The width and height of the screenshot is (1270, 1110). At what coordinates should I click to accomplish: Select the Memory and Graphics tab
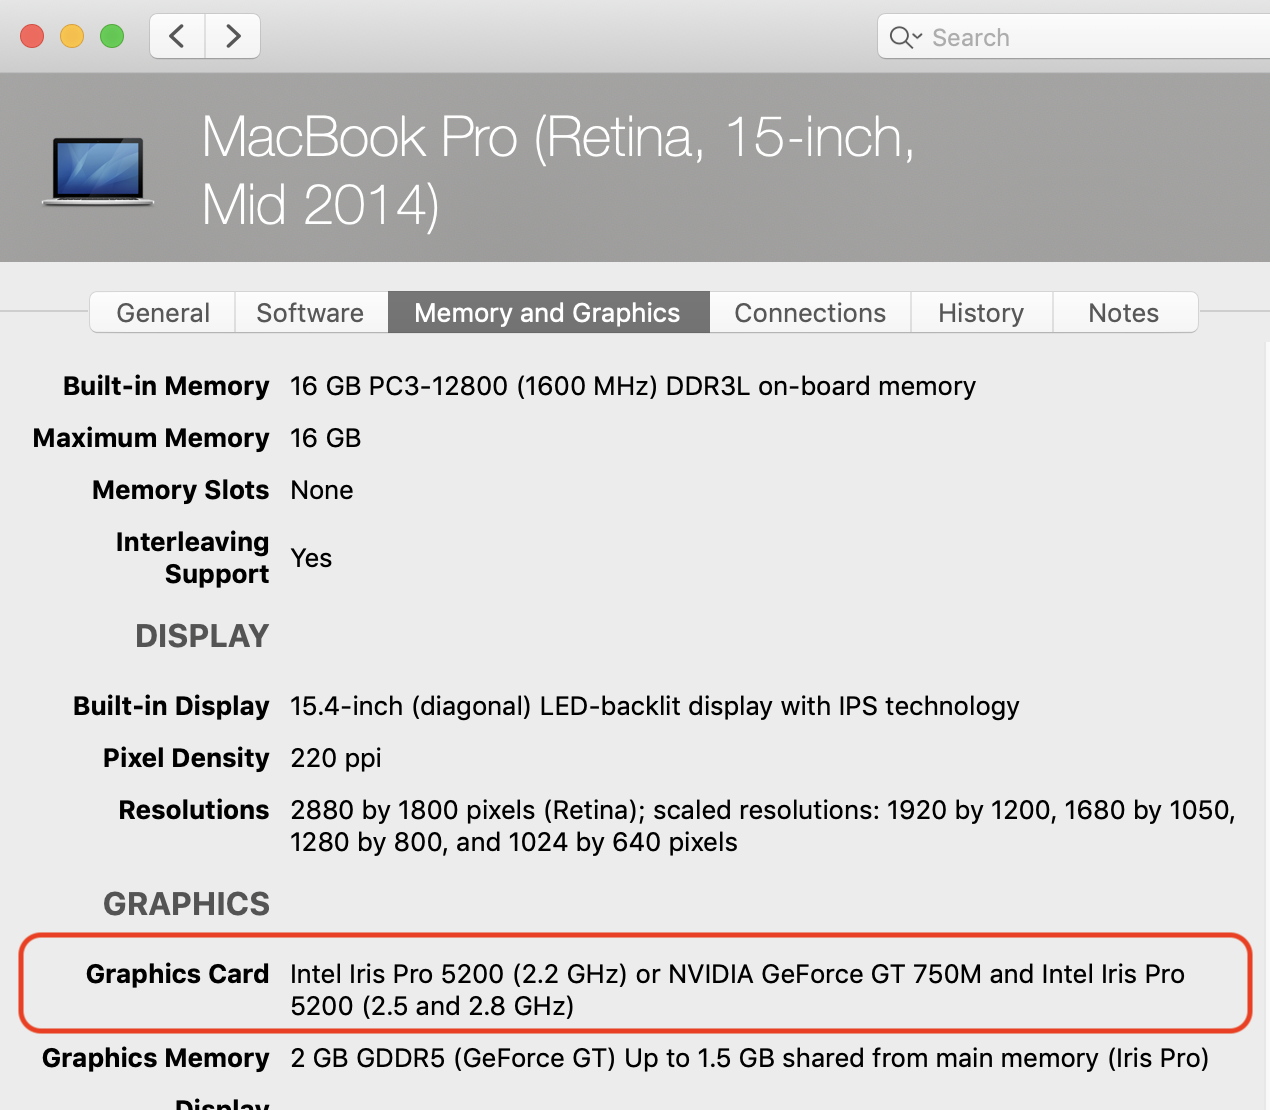pos(548,313)
